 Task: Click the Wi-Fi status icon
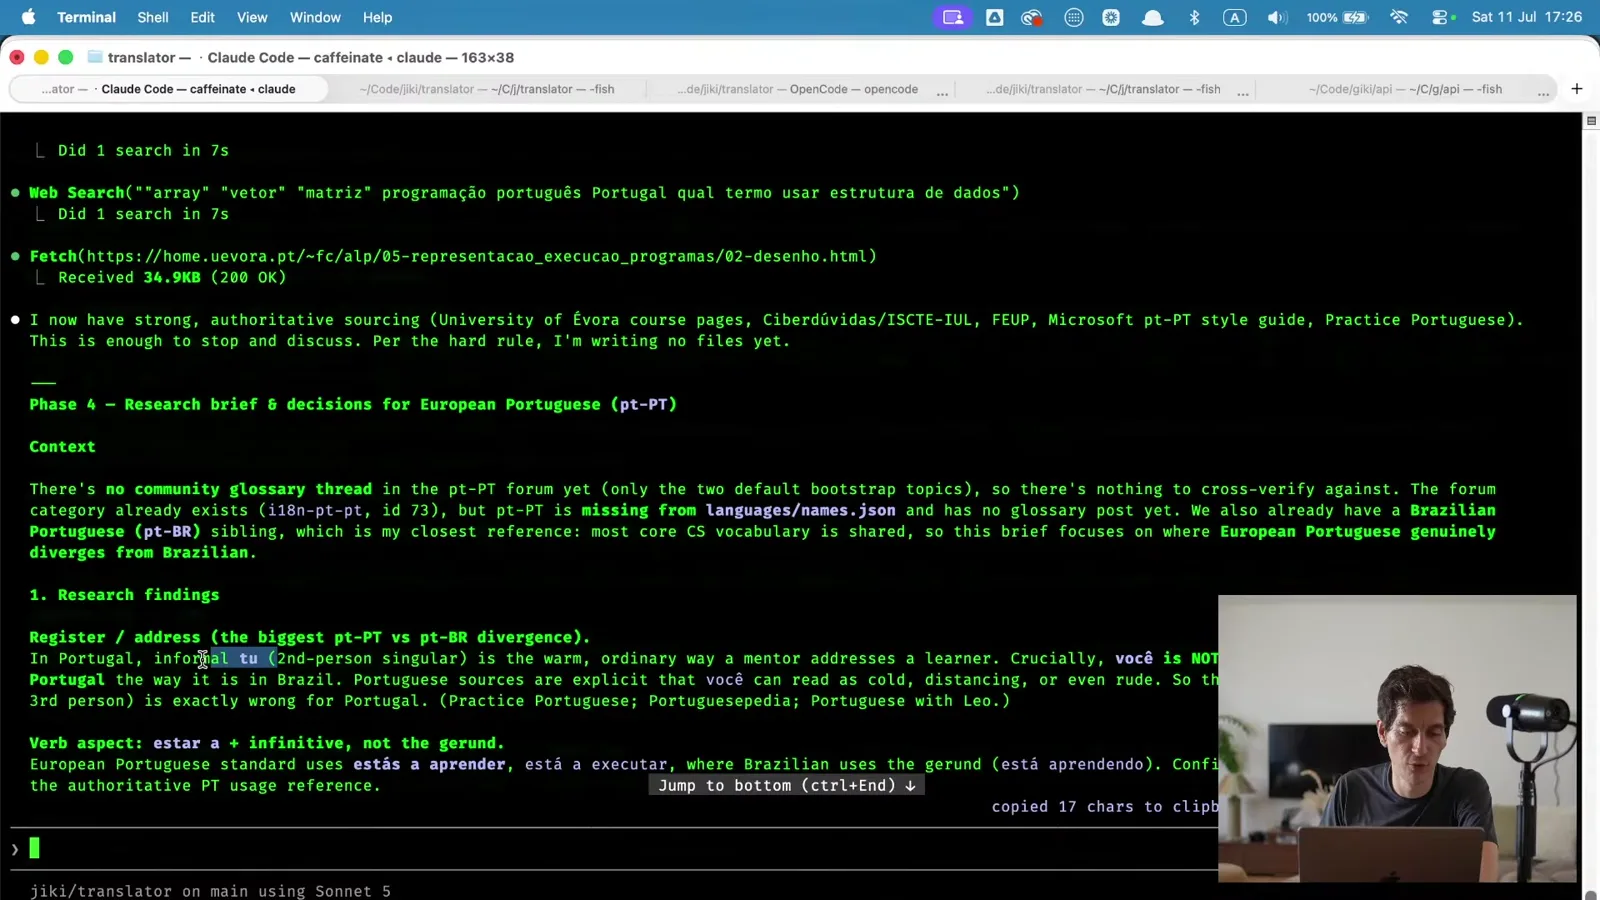tap(1399, 17)
